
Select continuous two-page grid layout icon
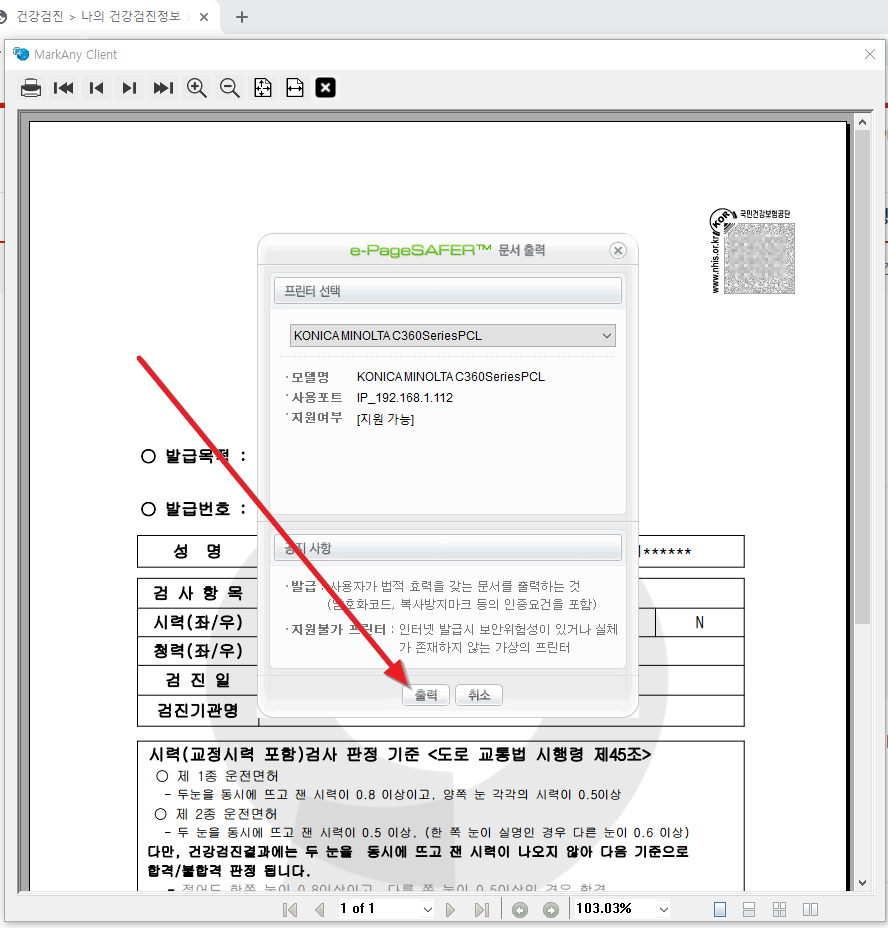(780, 910)
